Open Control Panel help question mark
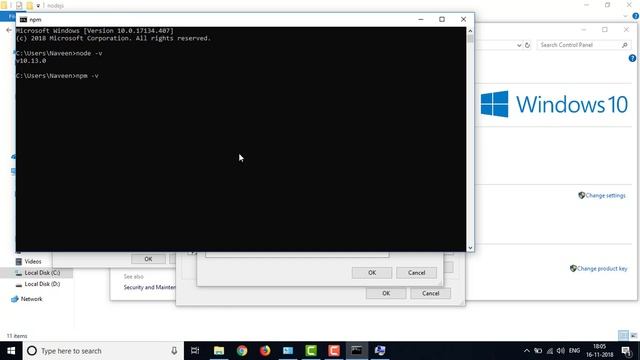 (632, 58)
